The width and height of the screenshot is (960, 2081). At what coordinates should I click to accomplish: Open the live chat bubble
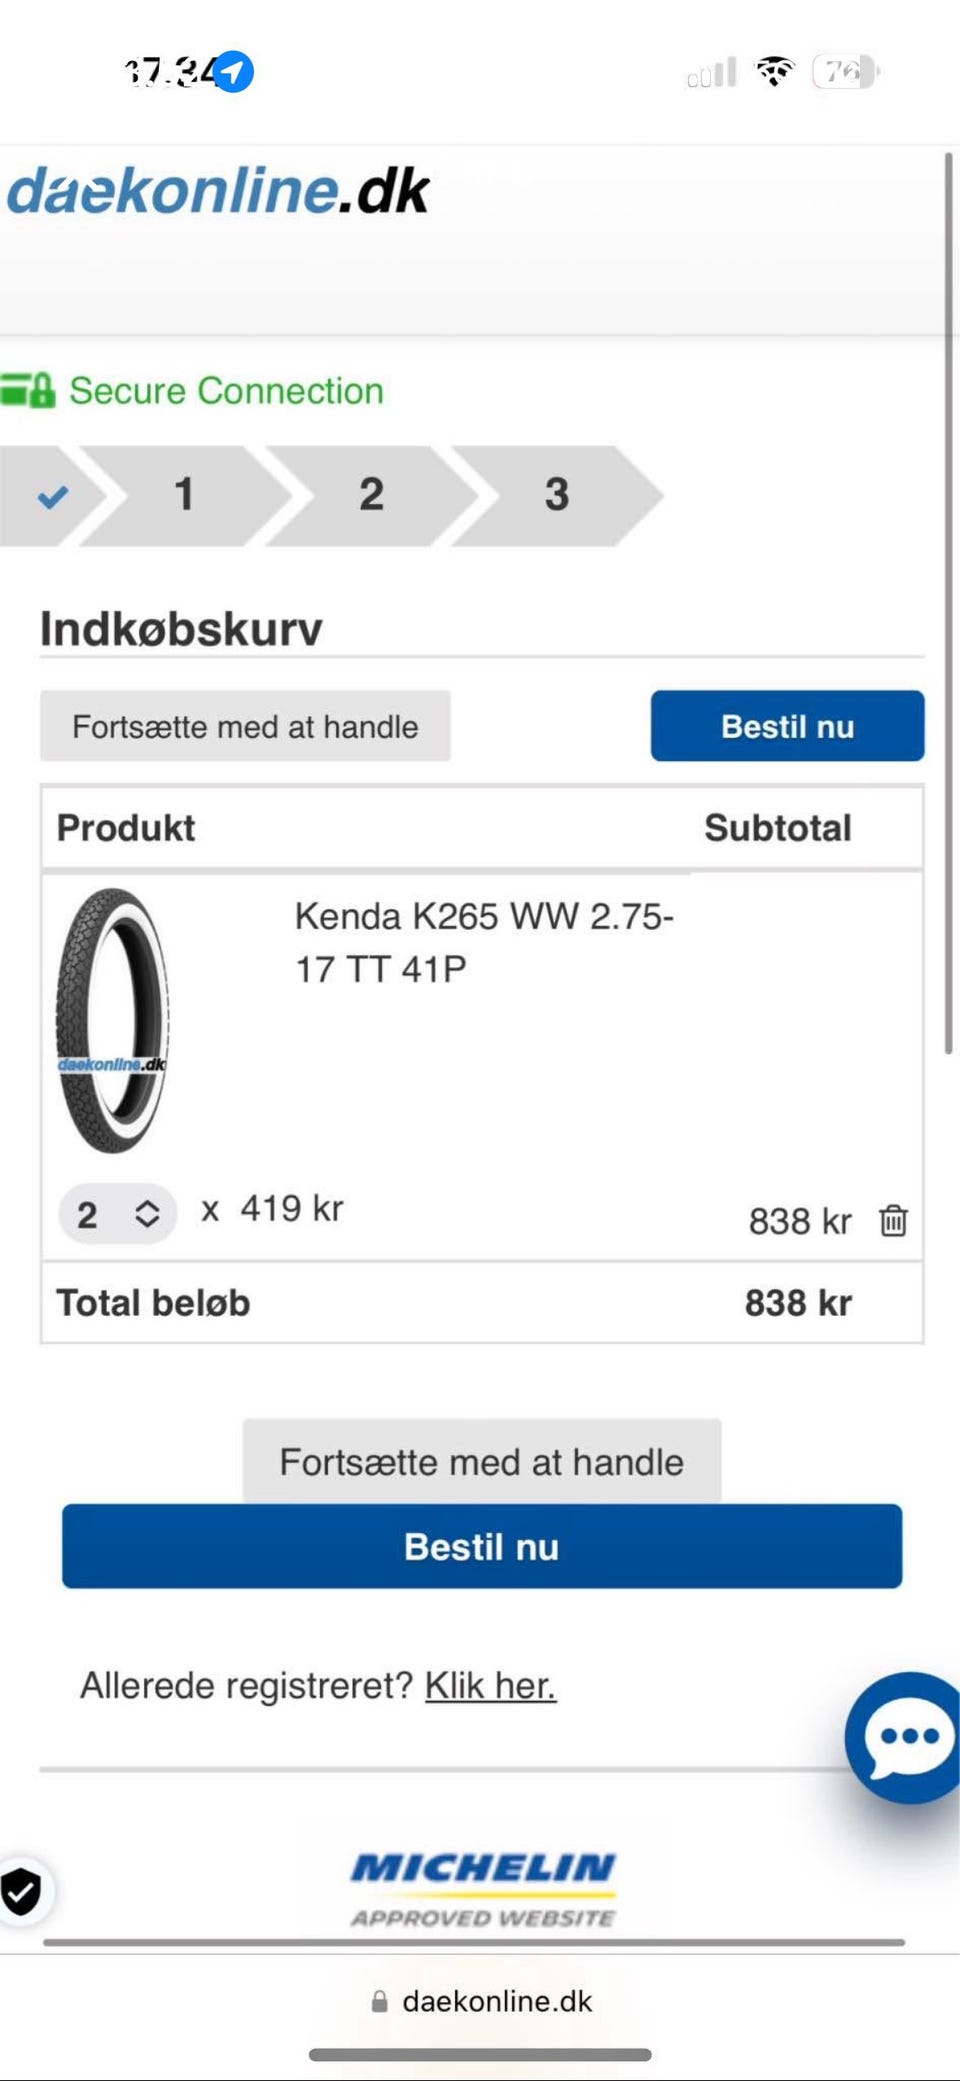pos(905,1738)
